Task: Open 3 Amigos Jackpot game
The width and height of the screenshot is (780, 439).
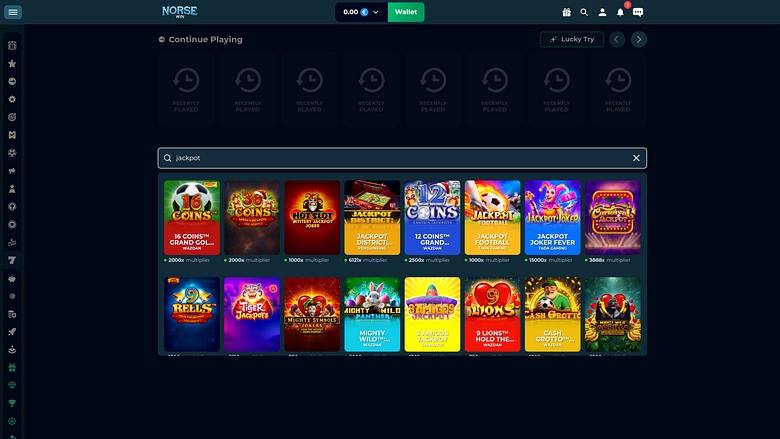Action: click(432, 314)
